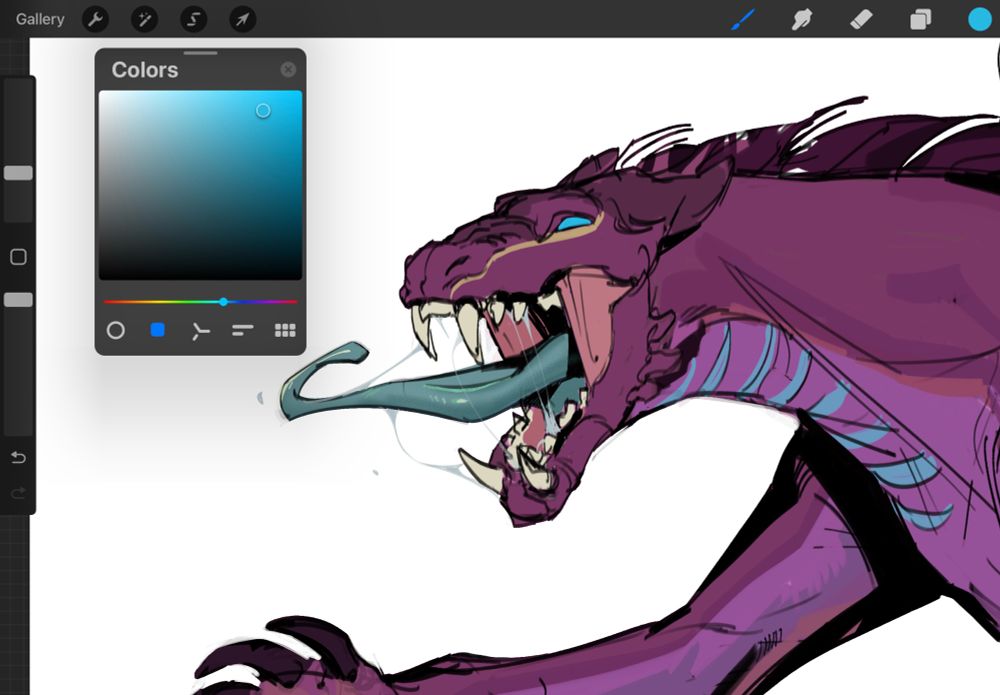
Task: Activate the Transform arrow tool
Action: [243, 20]
